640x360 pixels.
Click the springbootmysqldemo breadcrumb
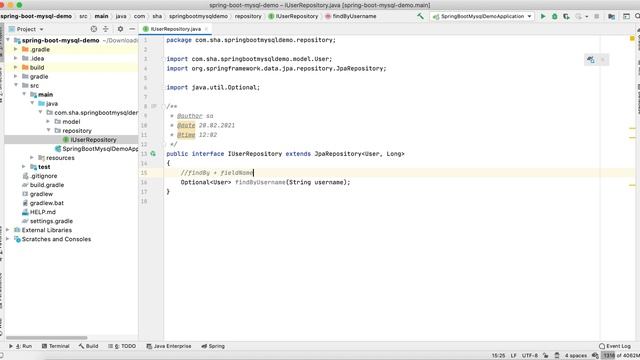tap(198, 16)
